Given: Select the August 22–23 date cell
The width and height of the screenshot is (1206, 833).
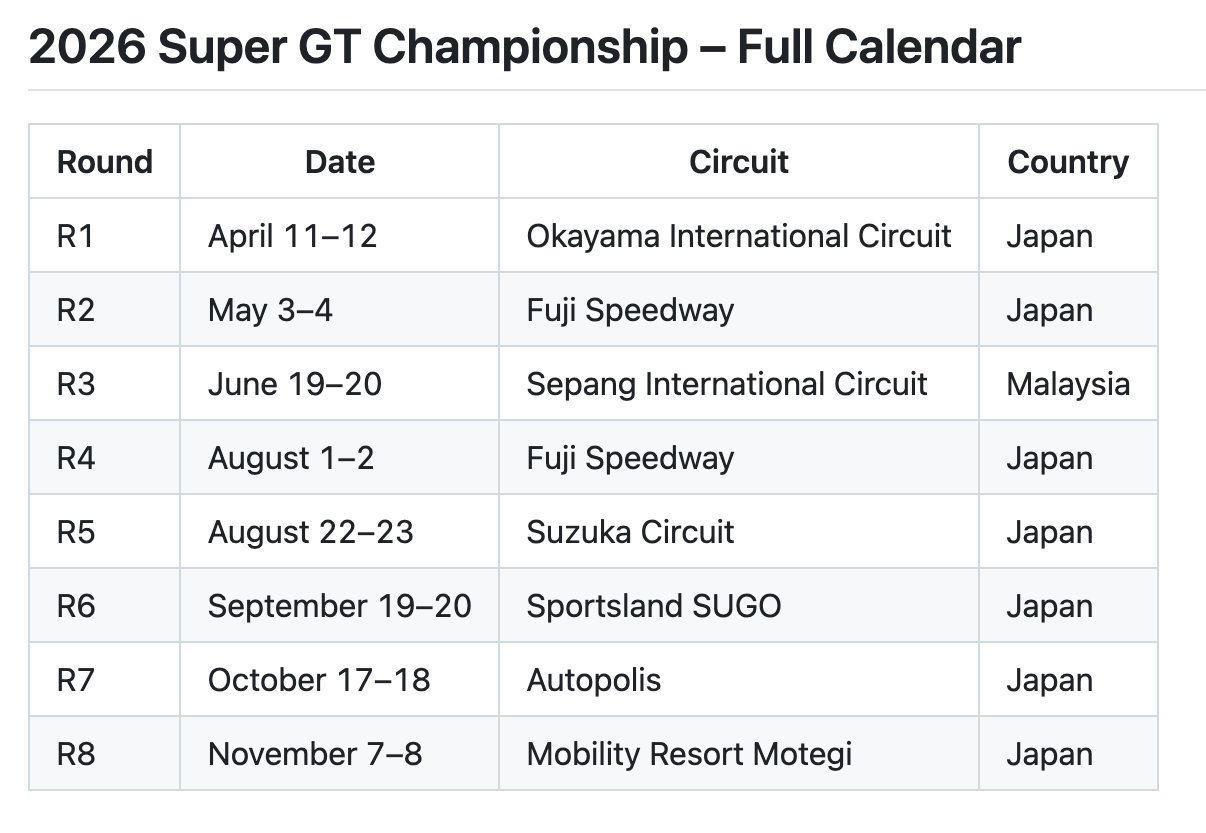Looking at the screenshot, I should point(310,532).
